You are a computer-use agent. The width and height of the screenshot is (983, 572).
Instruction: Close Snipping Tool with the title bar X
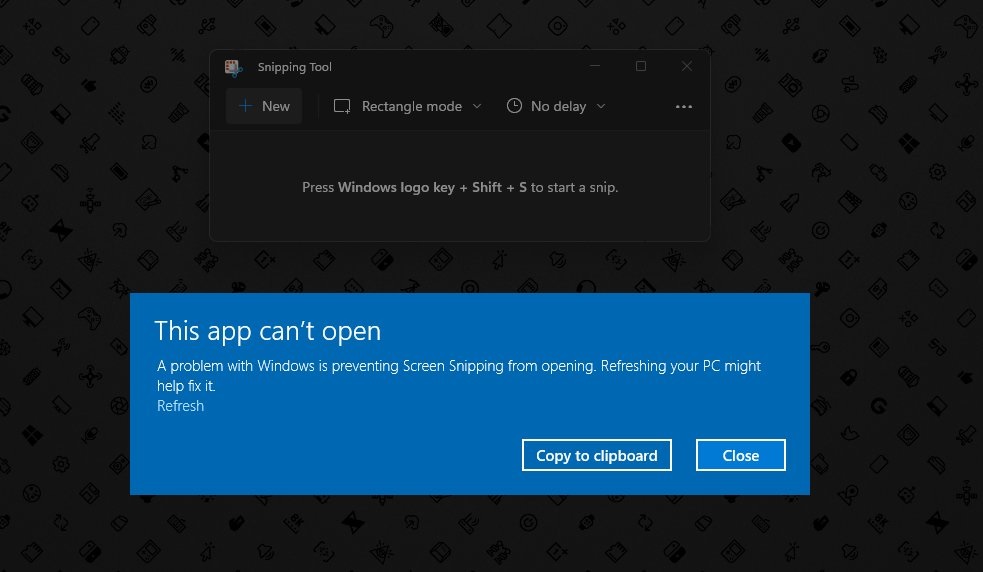click(x=687, y=67)
